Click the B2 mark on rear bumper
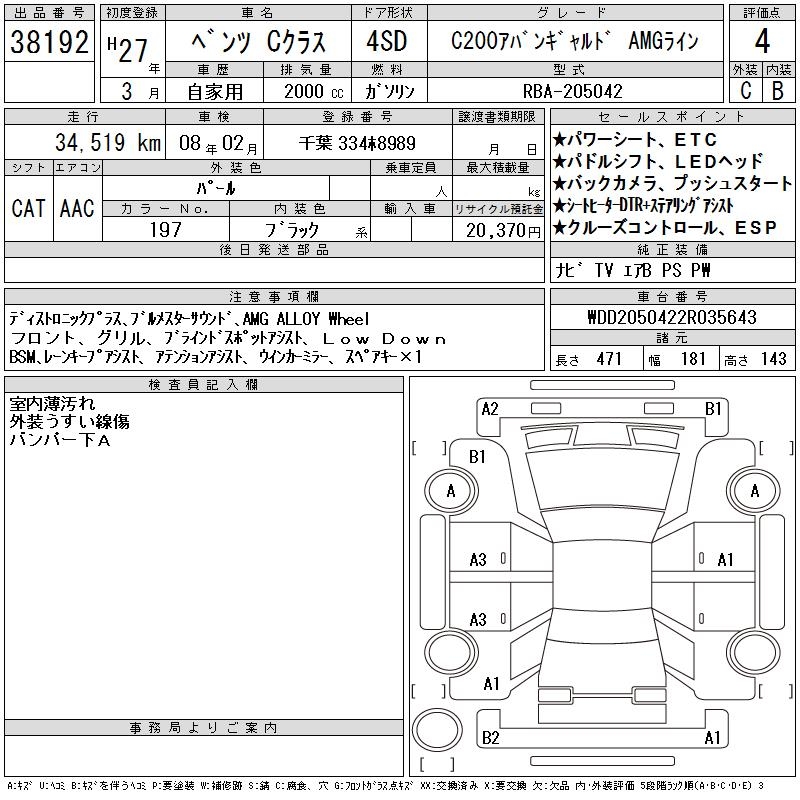 [490, 737]
